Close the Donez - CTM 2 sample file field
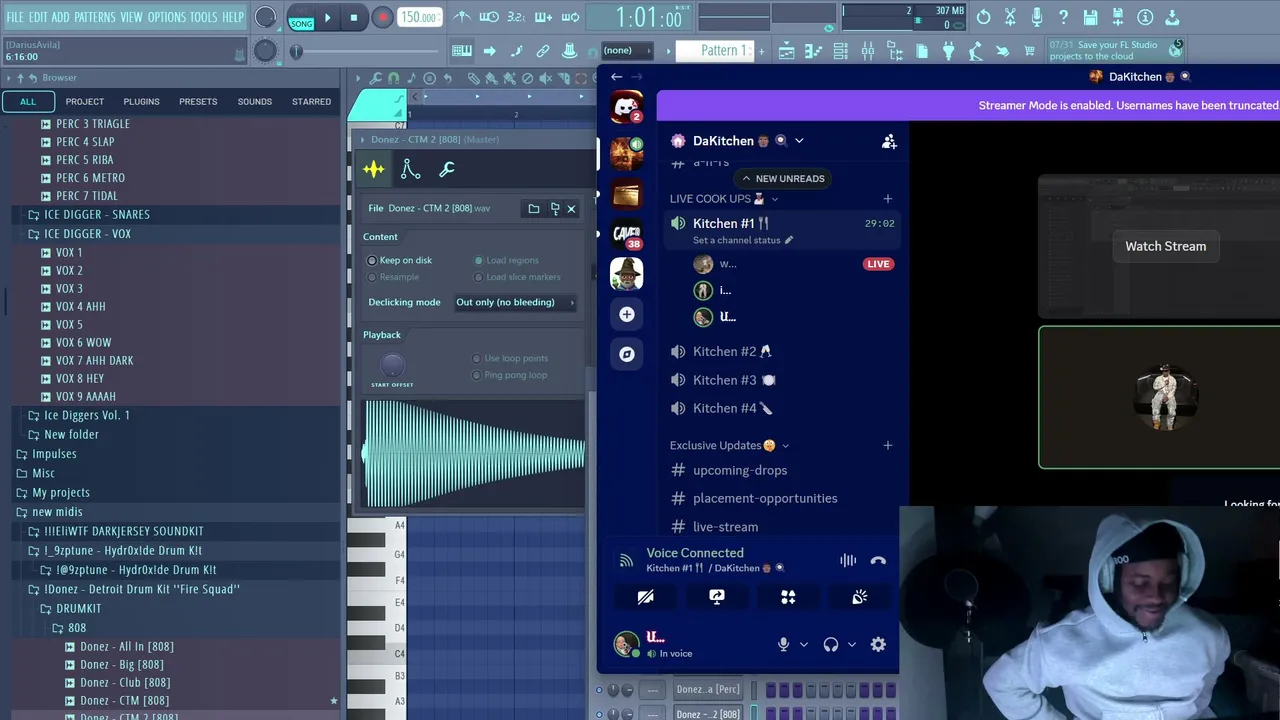Viewport: 1280px width, 720px height. click(x=571, y=209)
